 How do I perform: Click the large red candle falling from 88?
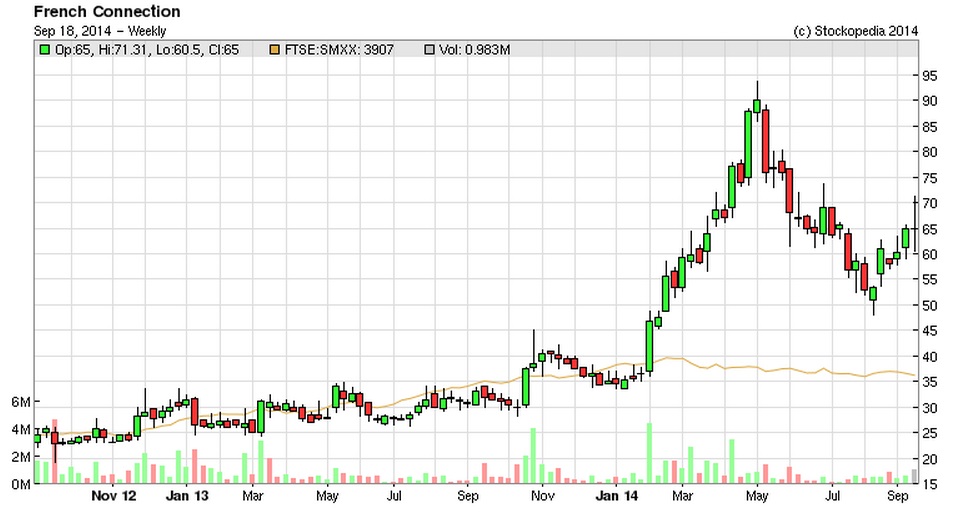[x=765, y=141]
